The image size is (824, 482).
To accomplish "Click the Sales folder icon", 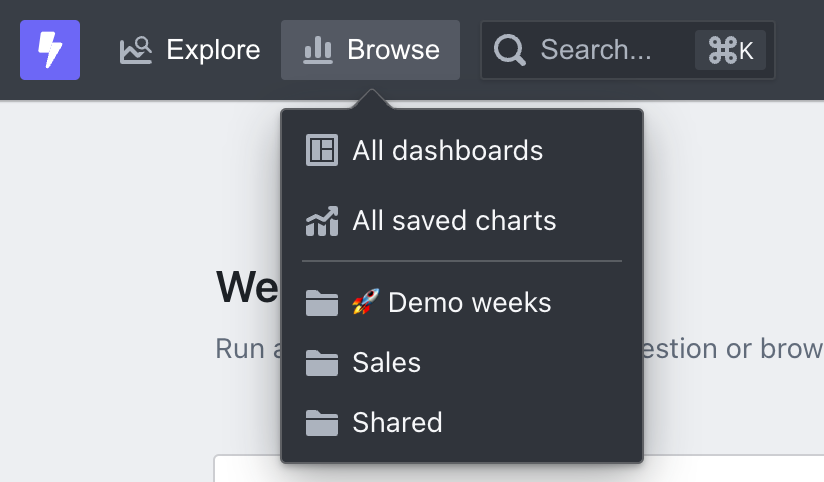I will click(322, 363).
